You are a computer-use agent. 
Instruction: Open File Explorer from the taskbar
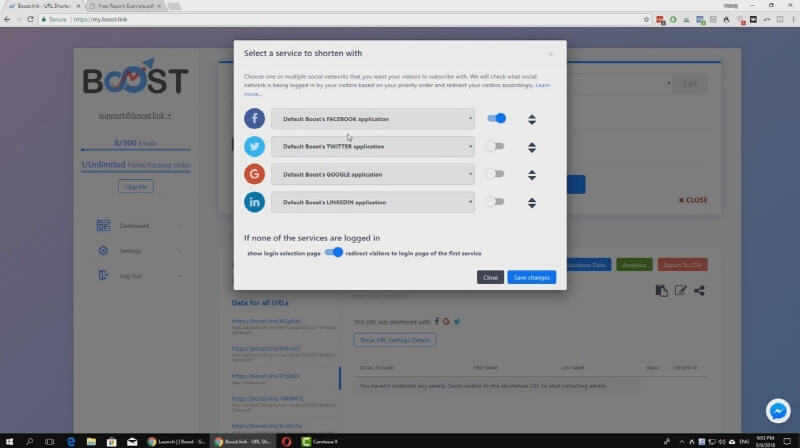pyautogui.click(x=91, y=441)
